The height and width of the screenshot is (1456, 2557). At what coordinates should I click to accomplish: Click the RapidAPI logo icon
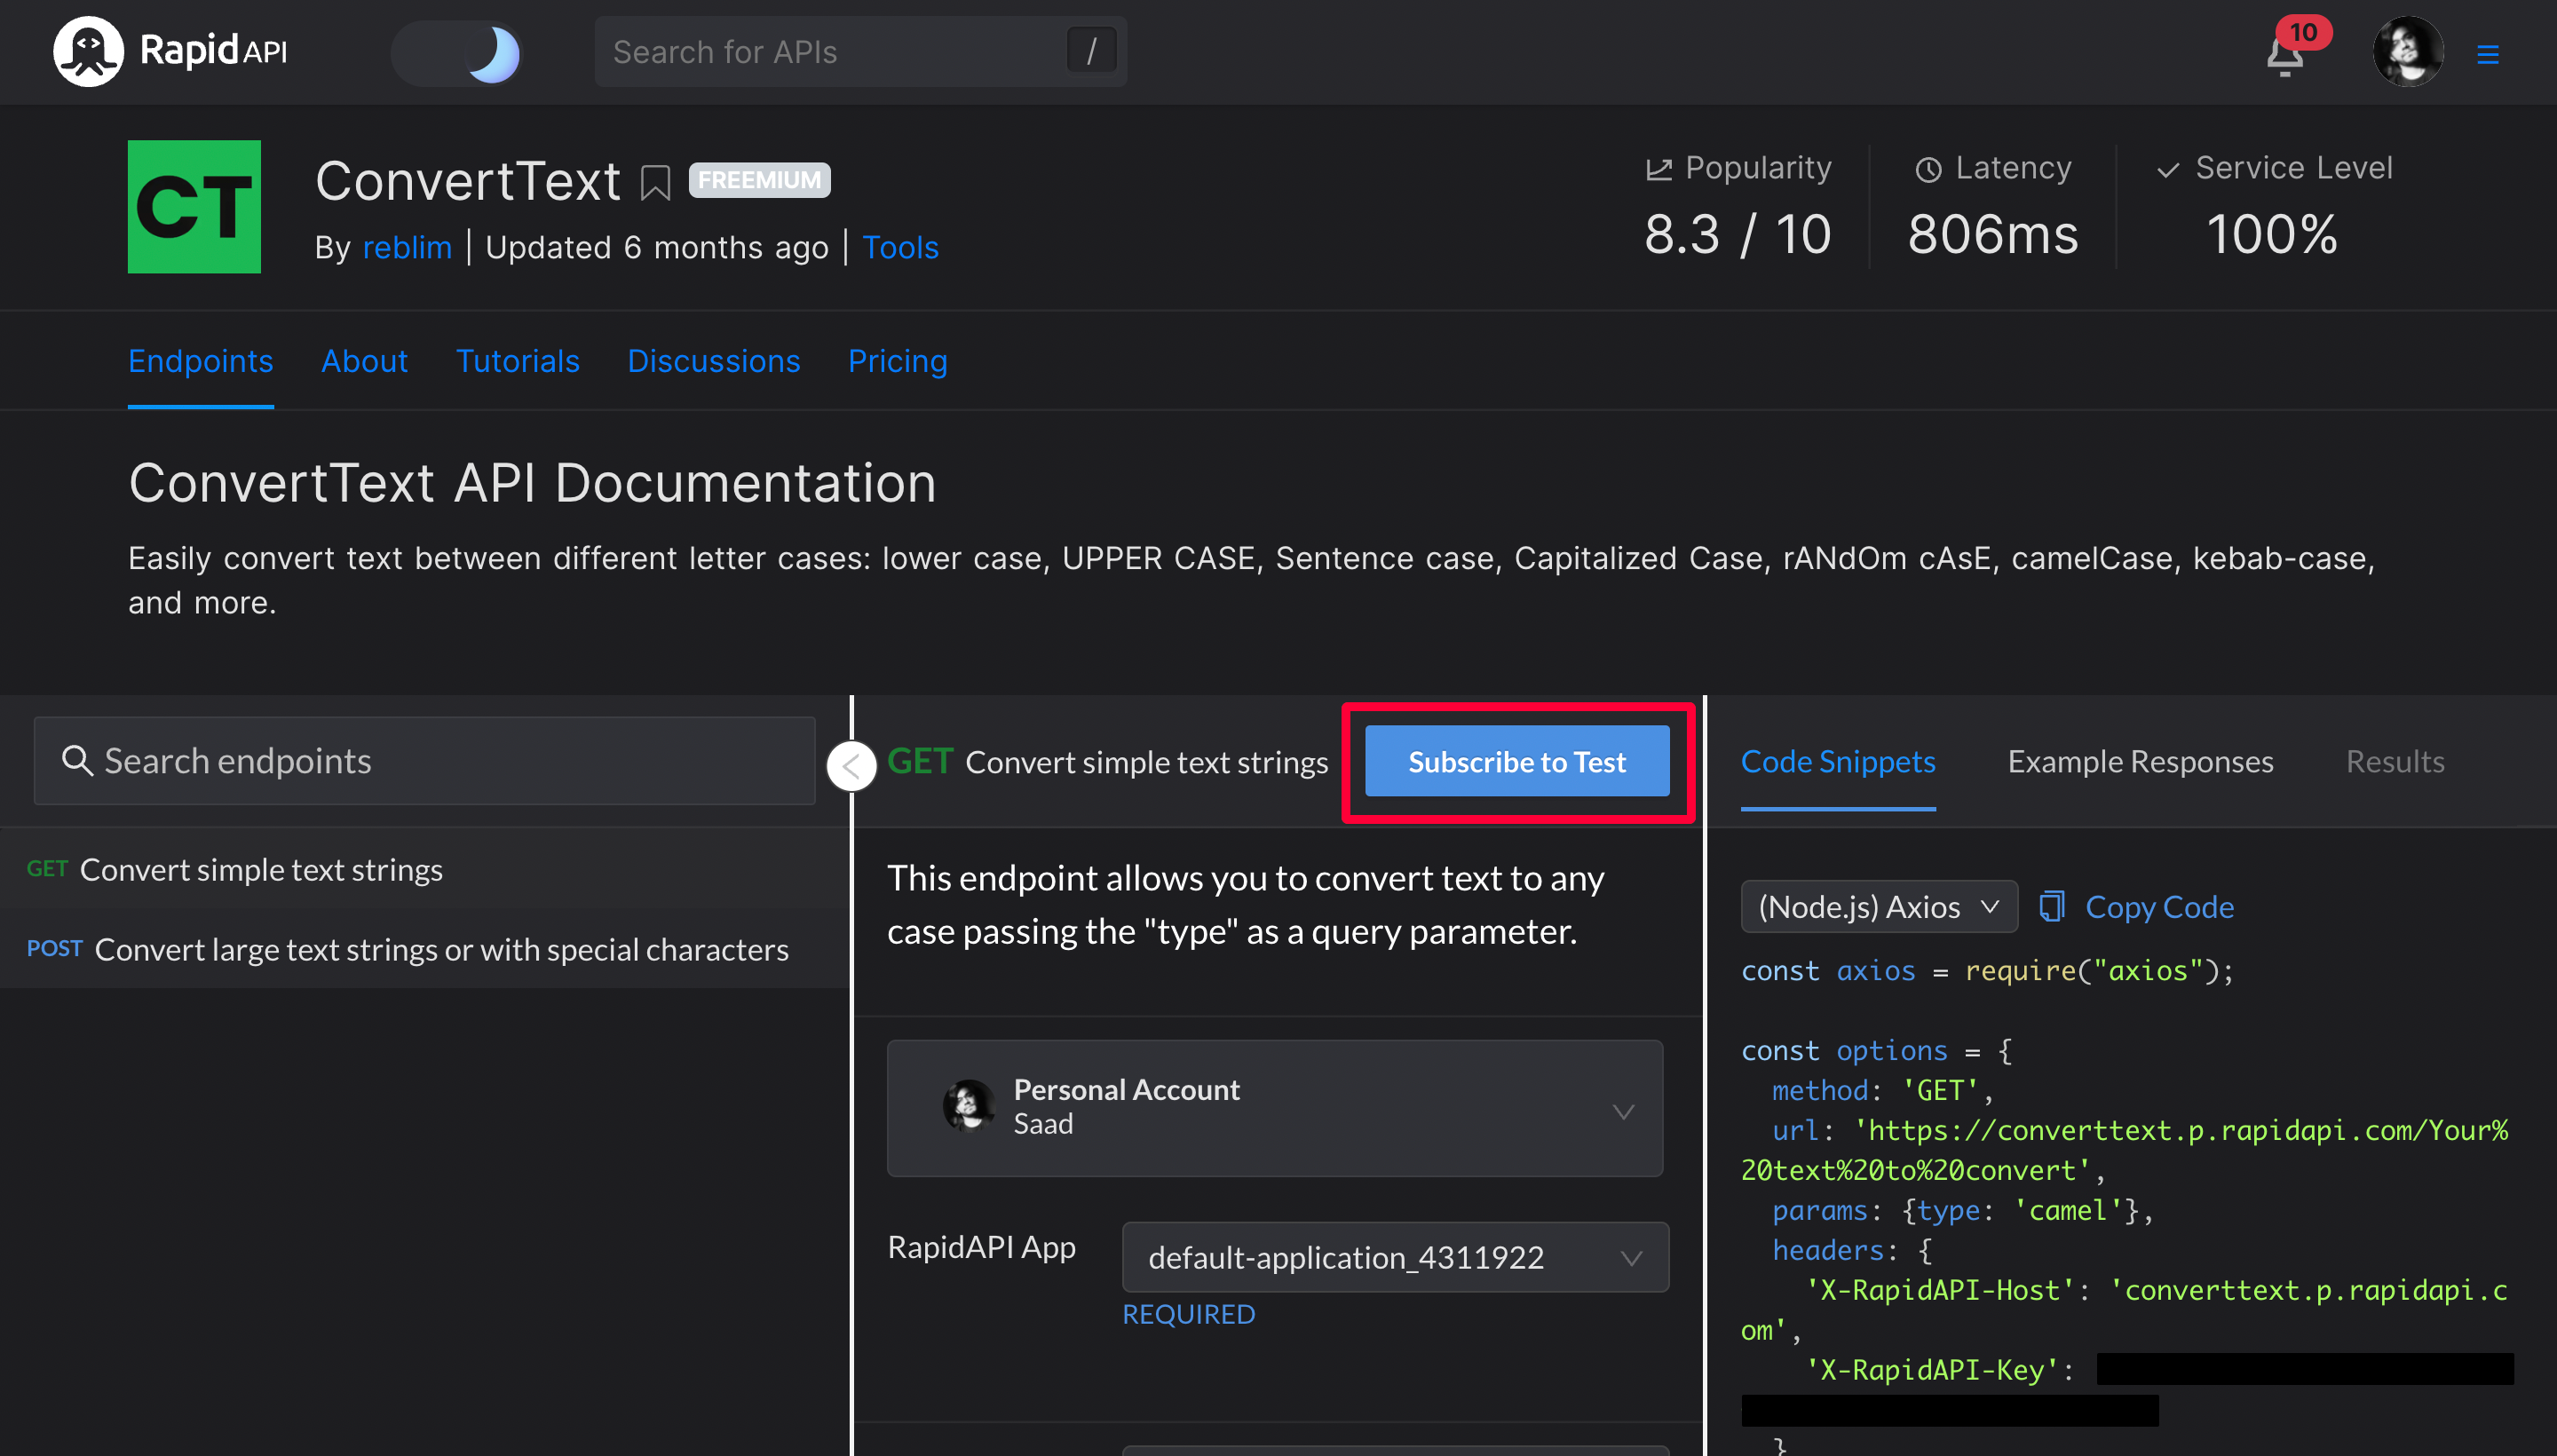[x=88, y=51]
